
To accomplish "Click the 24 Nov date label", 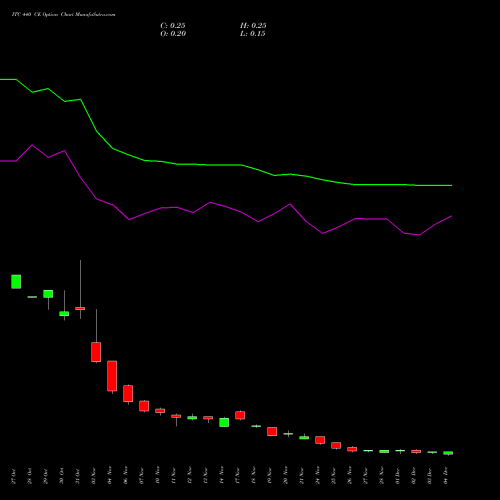I will [x=318, y=476].
